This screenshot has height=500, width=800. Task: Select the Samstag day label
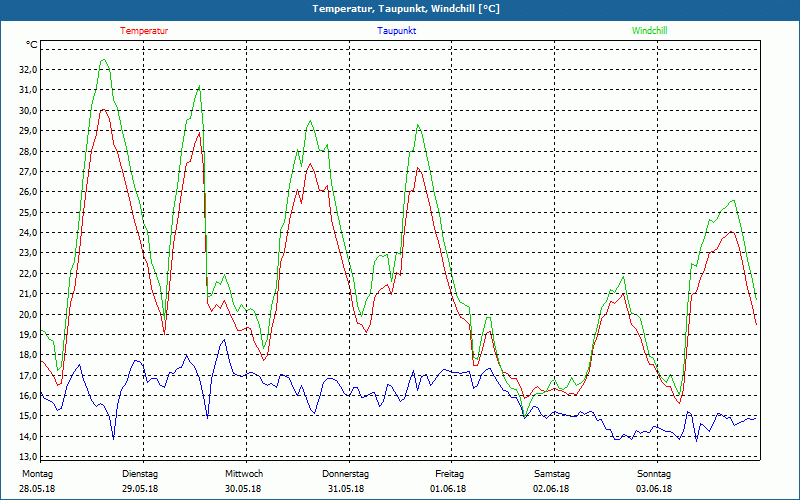tap(552, 474)
